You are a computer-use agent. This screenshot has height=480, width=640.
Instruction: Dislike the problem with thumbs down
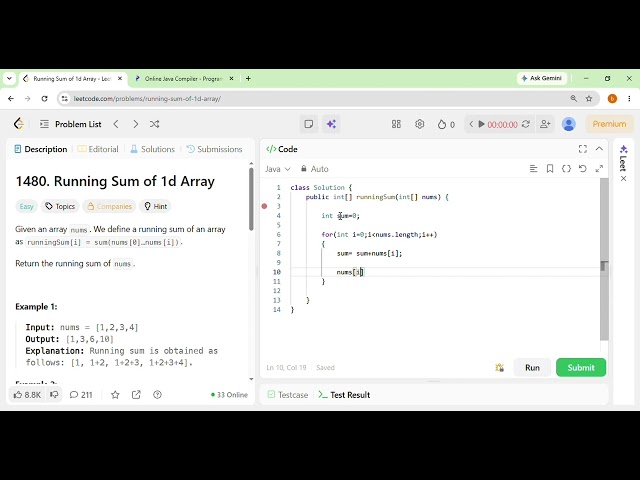(x=54, y=395)
